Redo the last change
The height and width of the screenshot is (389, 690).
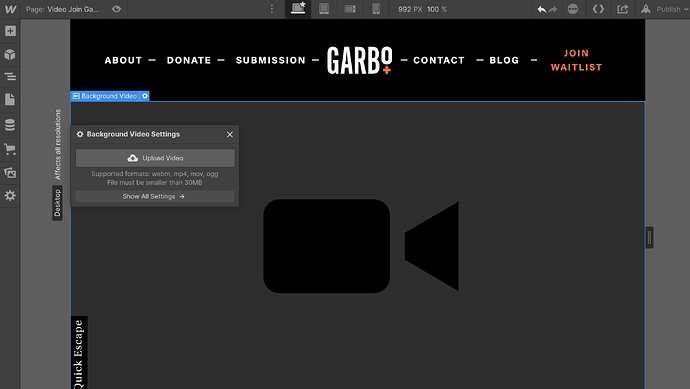point(553,9)
